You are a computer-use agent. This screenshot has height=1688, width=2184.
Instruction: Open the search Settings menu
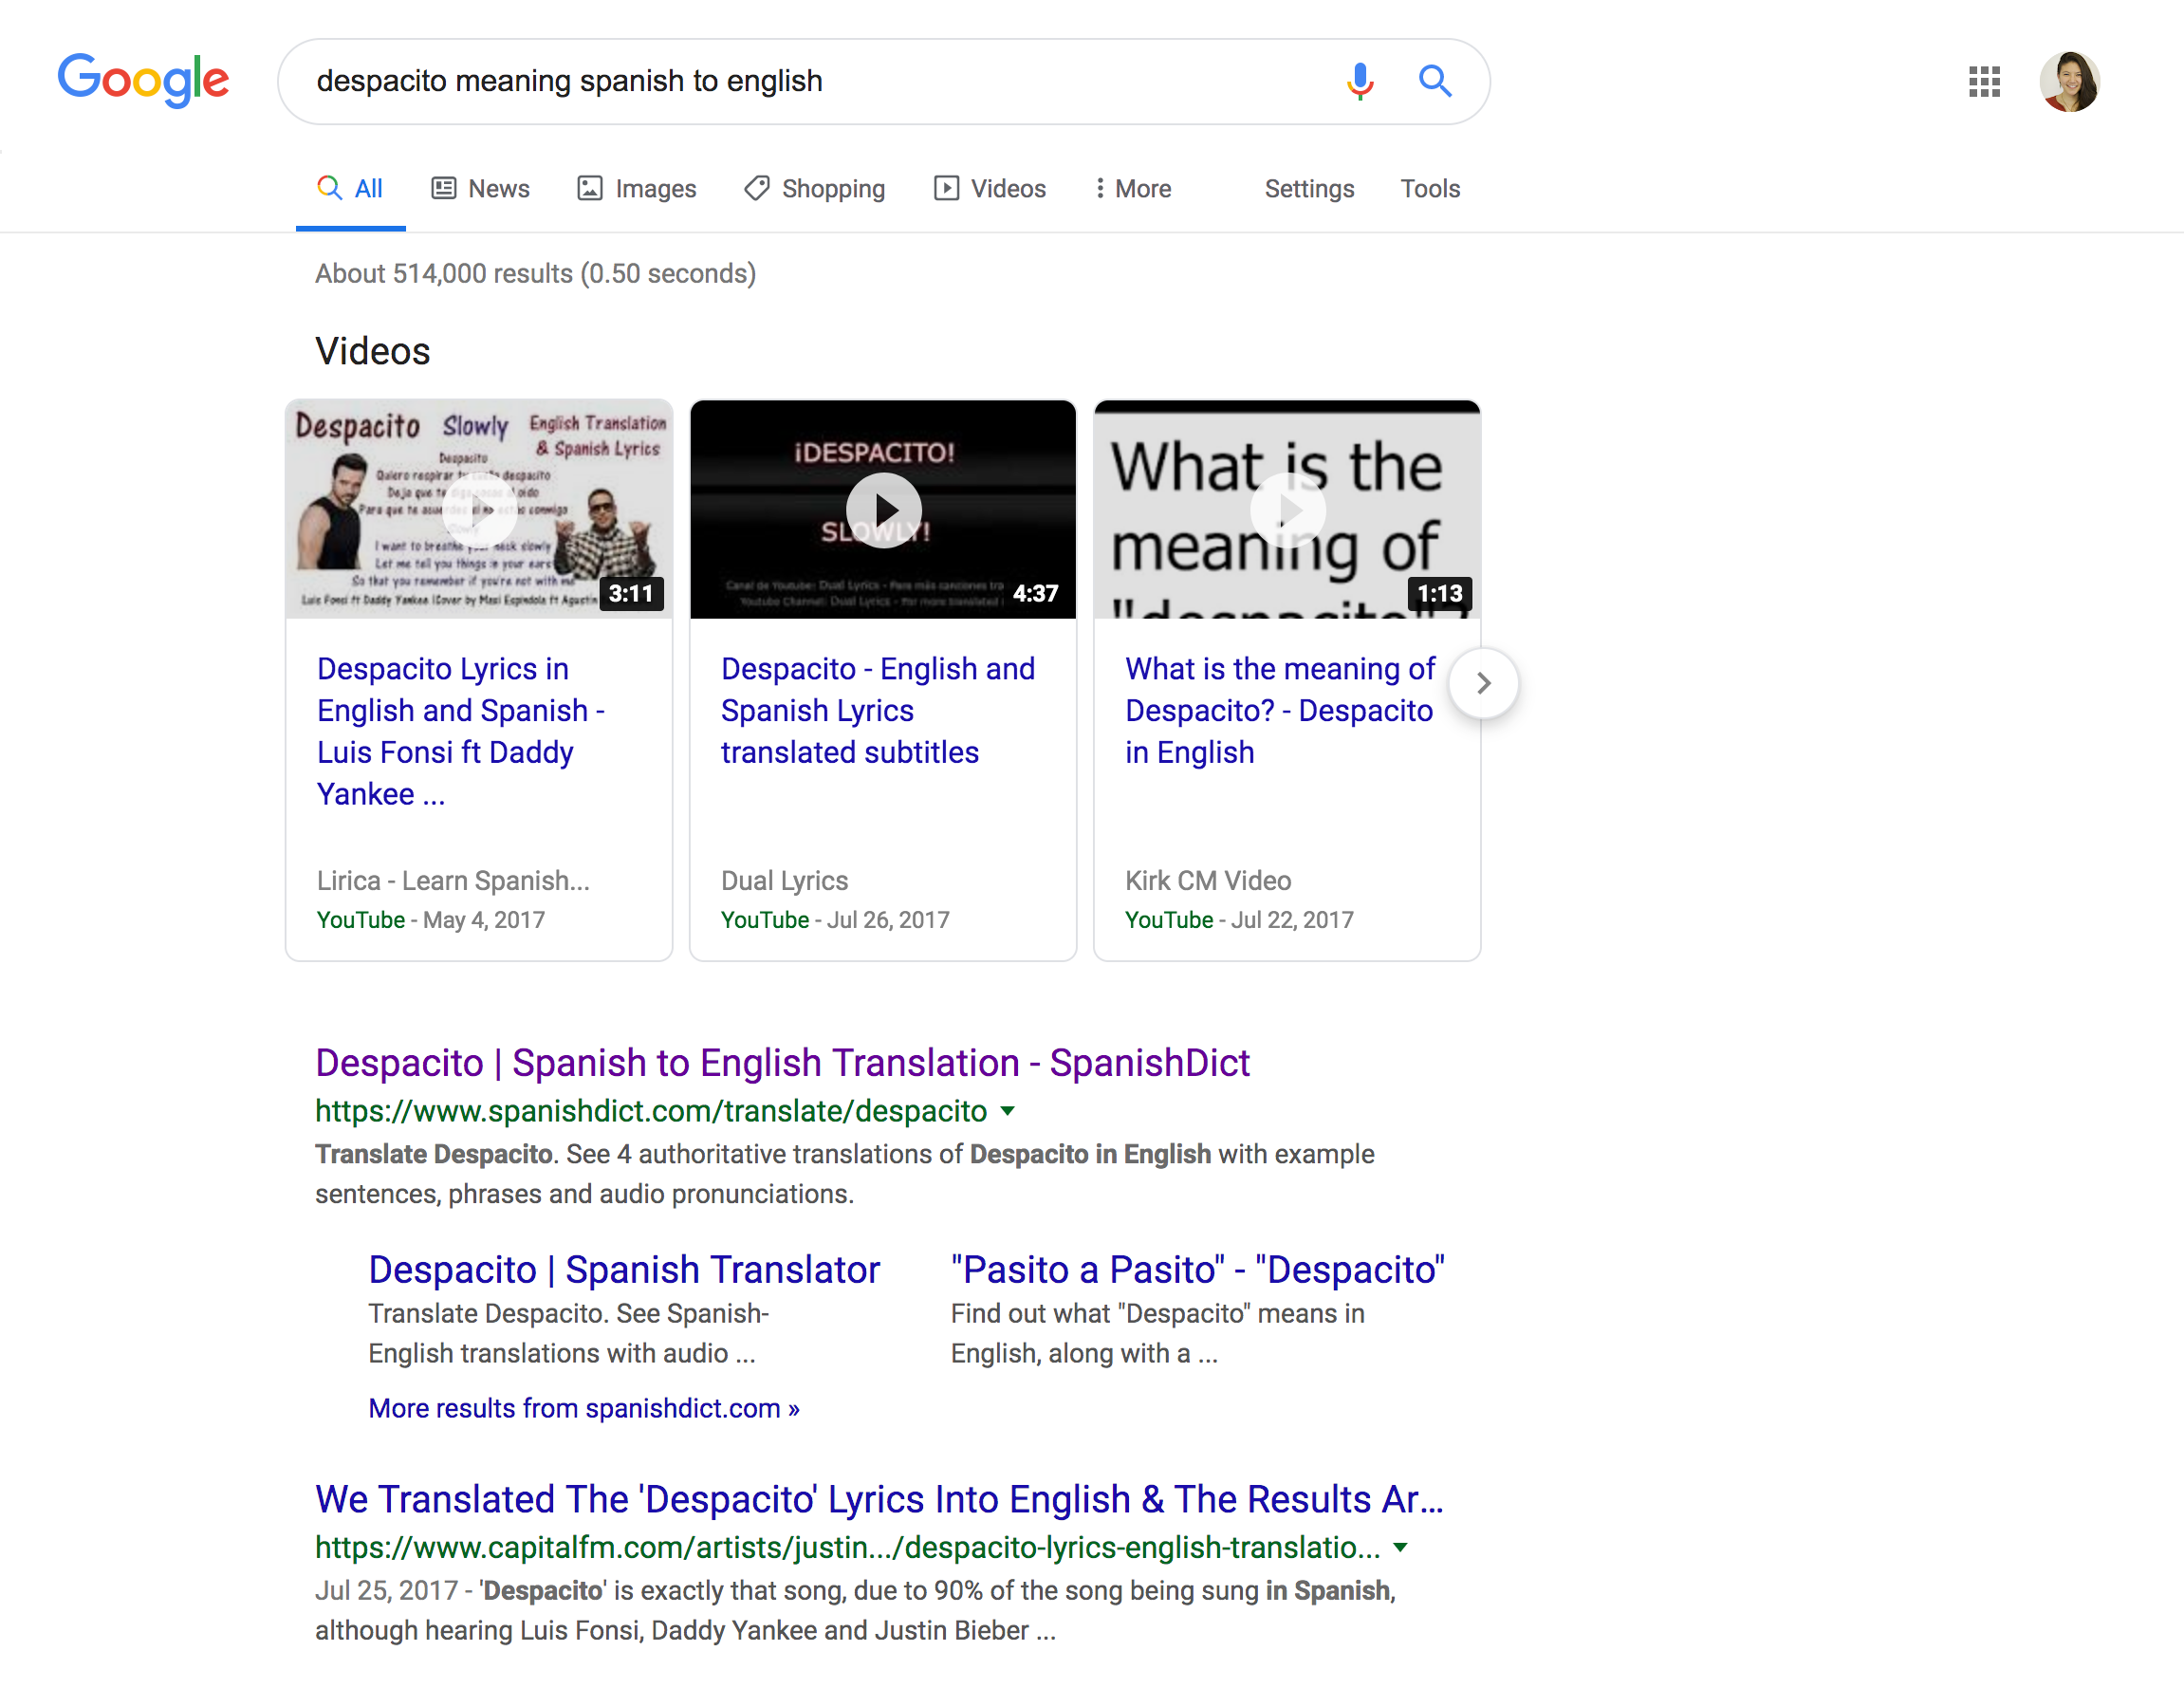pyautogui.click(x=1308, y=189)
